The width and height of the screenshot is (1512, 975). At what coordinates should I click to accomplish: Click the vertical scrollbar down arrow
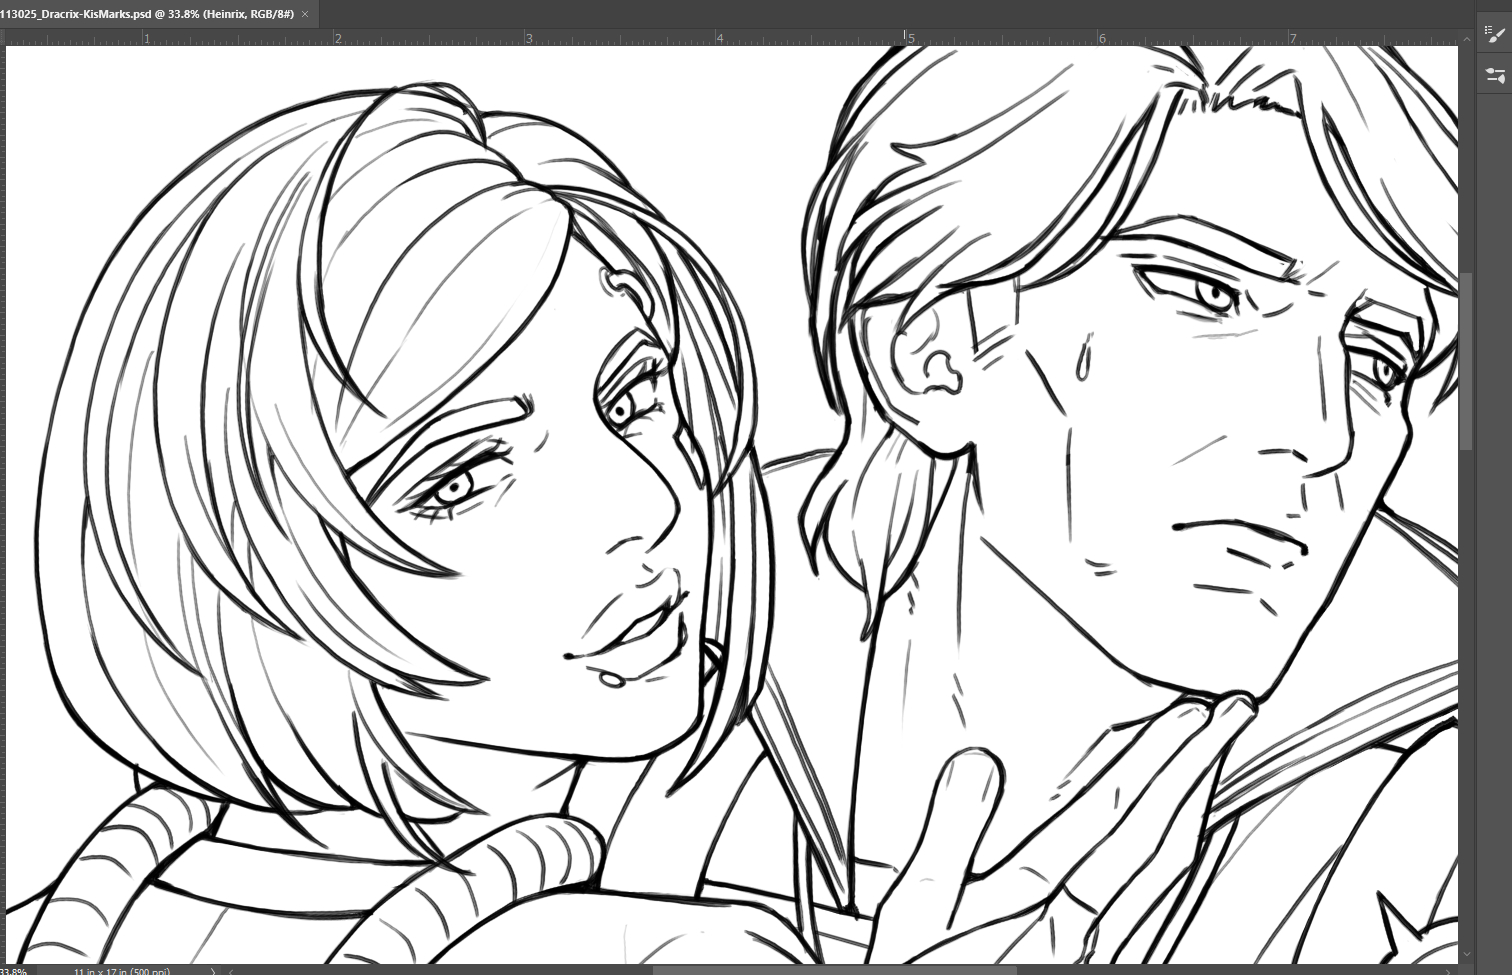click(1467, 955)
